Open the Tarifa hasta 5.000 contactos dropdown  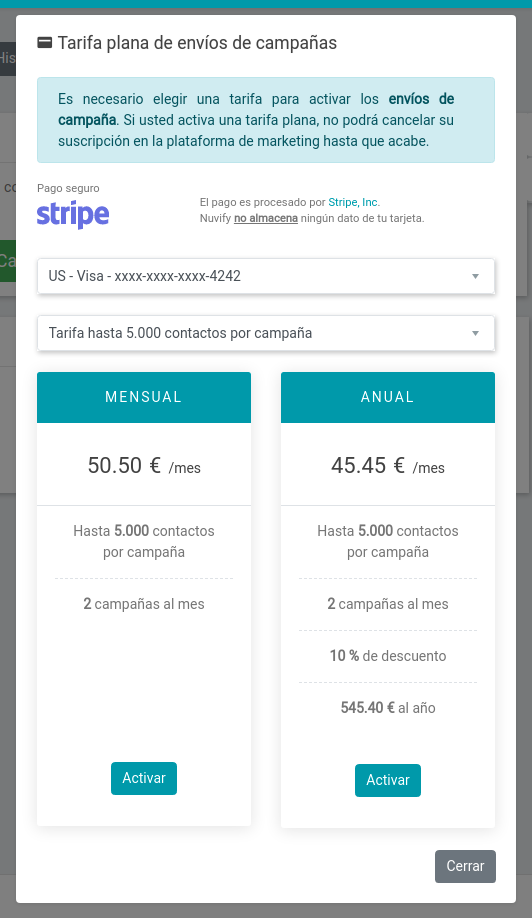point(266,333)
